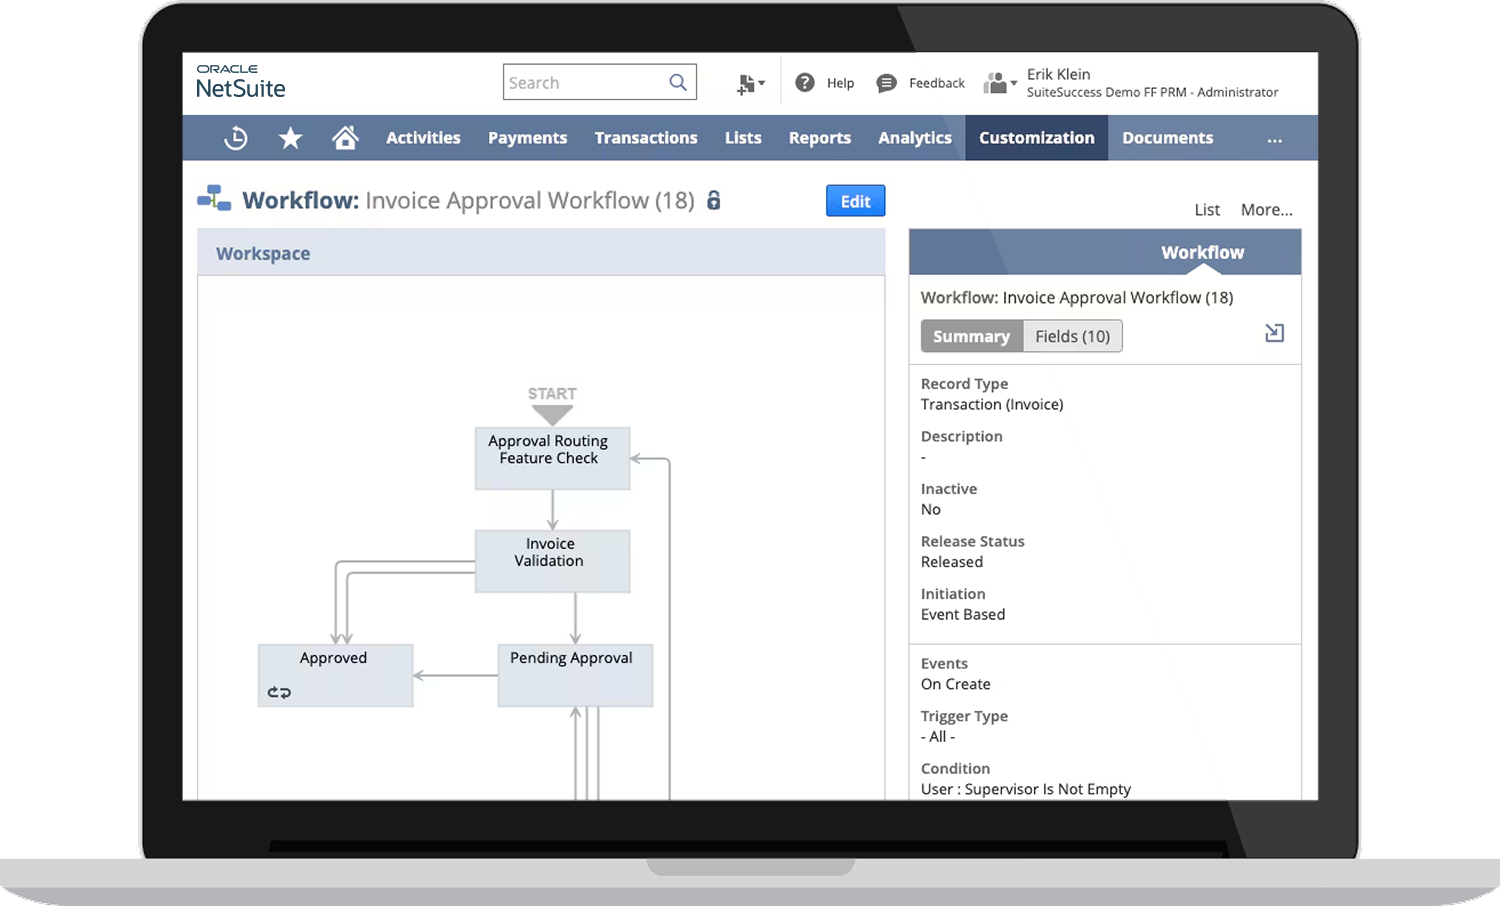Click the List link

pyautogui.click(x=1206, y=210)
